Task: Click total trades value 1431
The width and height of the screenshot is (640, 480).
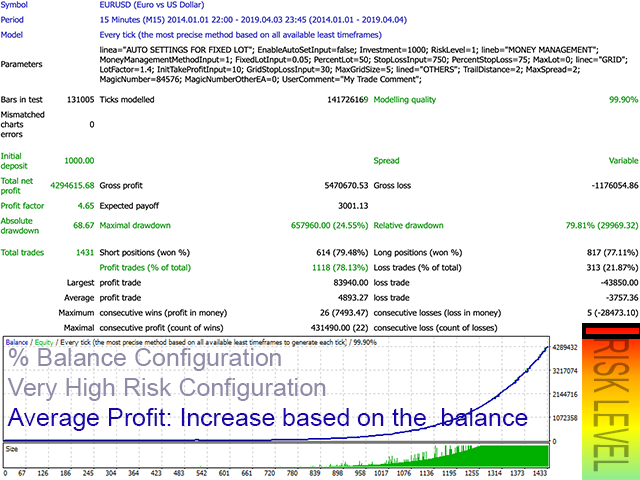Action: pos(85,253)
